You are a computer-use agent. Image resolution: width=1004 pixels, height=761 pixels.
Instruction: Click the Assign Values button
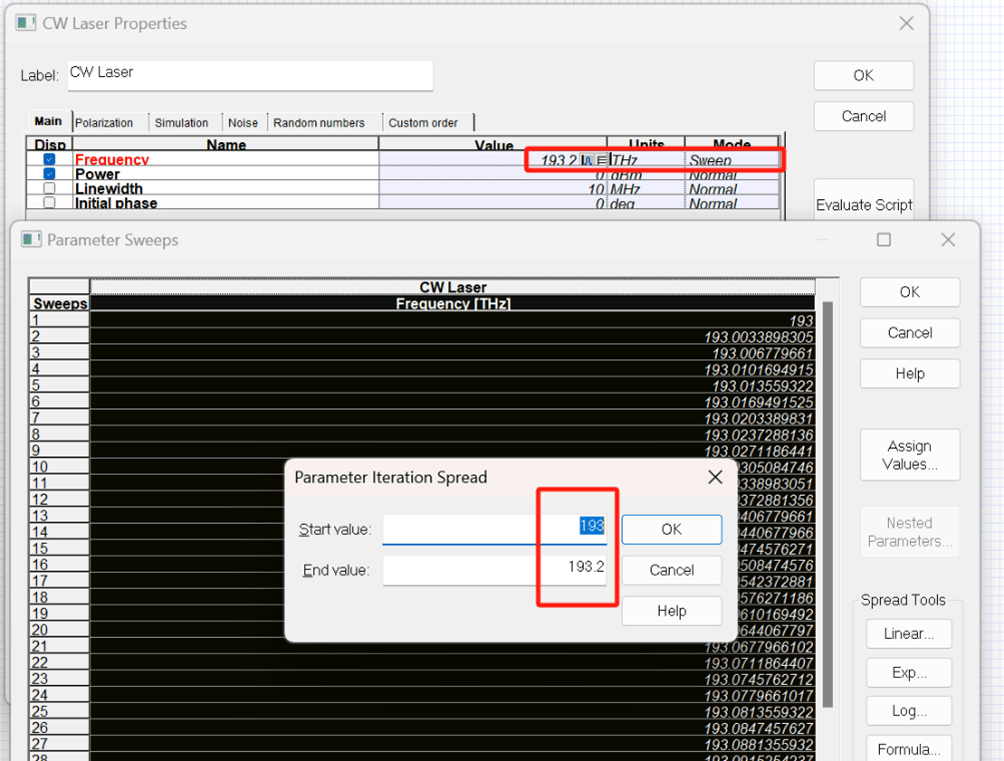pyautogui.click(x=909, y=455)
